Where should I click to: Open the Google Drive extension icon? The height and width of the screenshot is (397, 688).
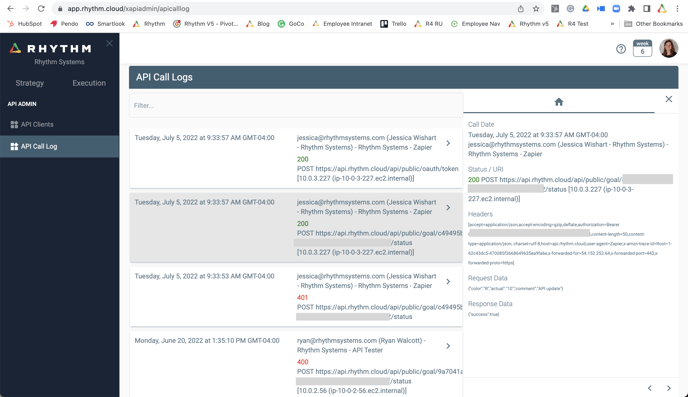coord(585,8)
